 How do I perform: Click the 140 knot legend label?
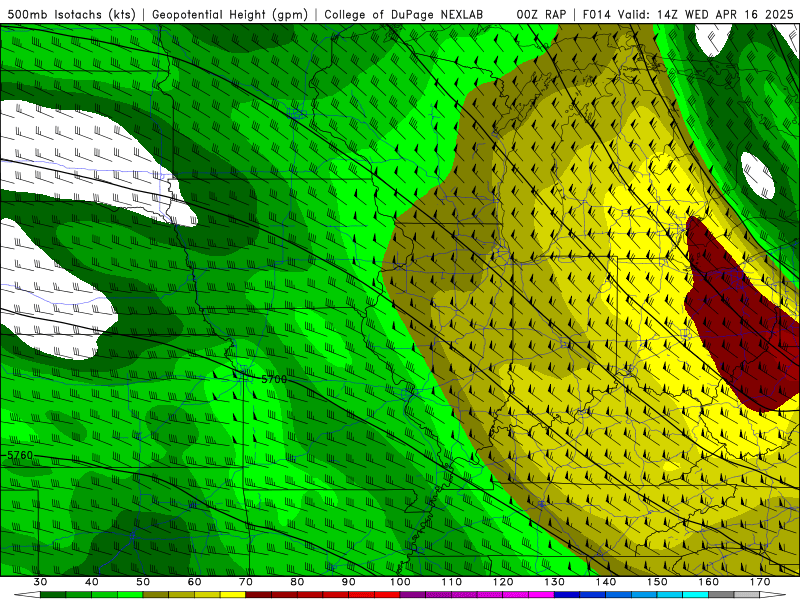click(606, 582)
